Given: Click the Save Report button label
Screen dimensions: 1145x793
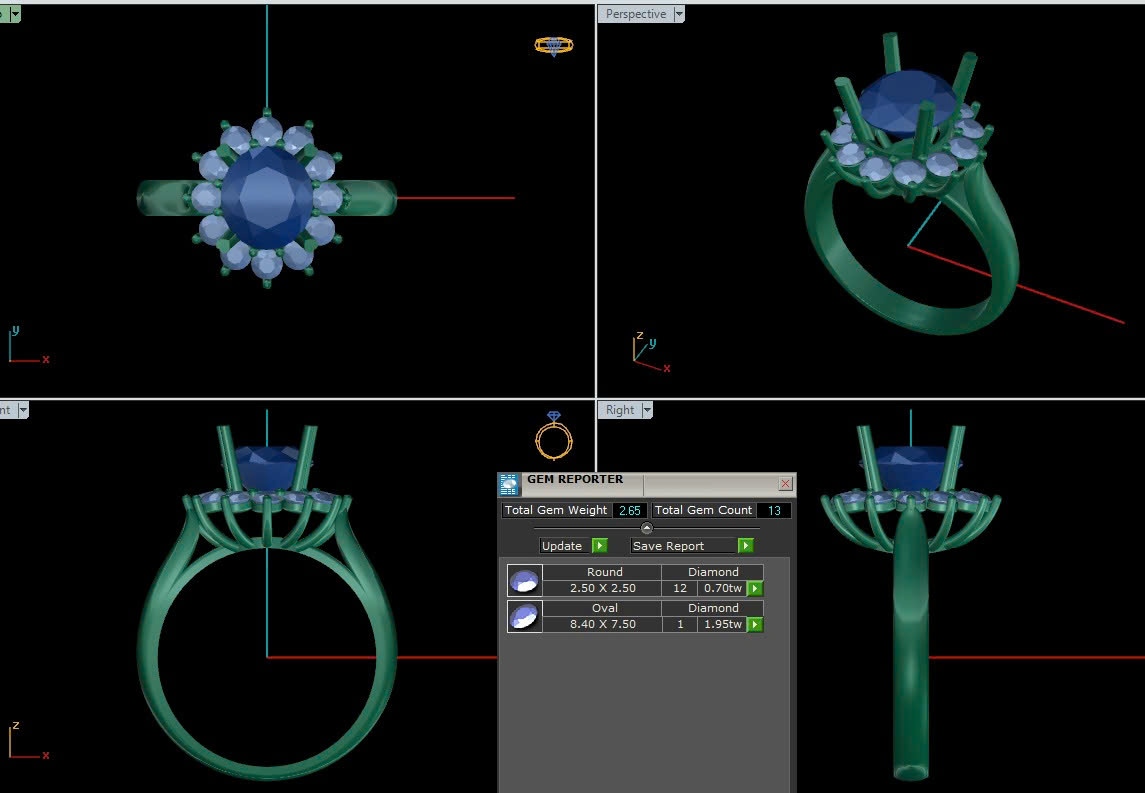Looking at the screenshot, I should 669,546.
